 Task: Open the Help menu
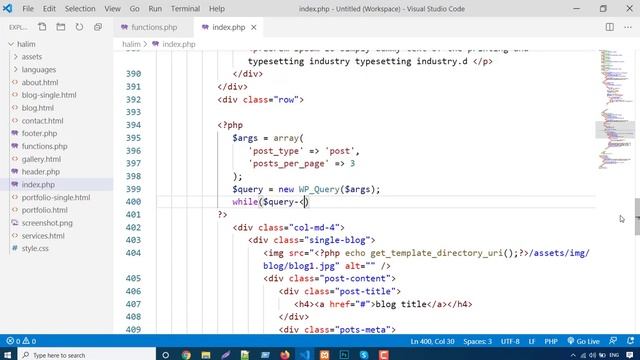tap(217, 9)
